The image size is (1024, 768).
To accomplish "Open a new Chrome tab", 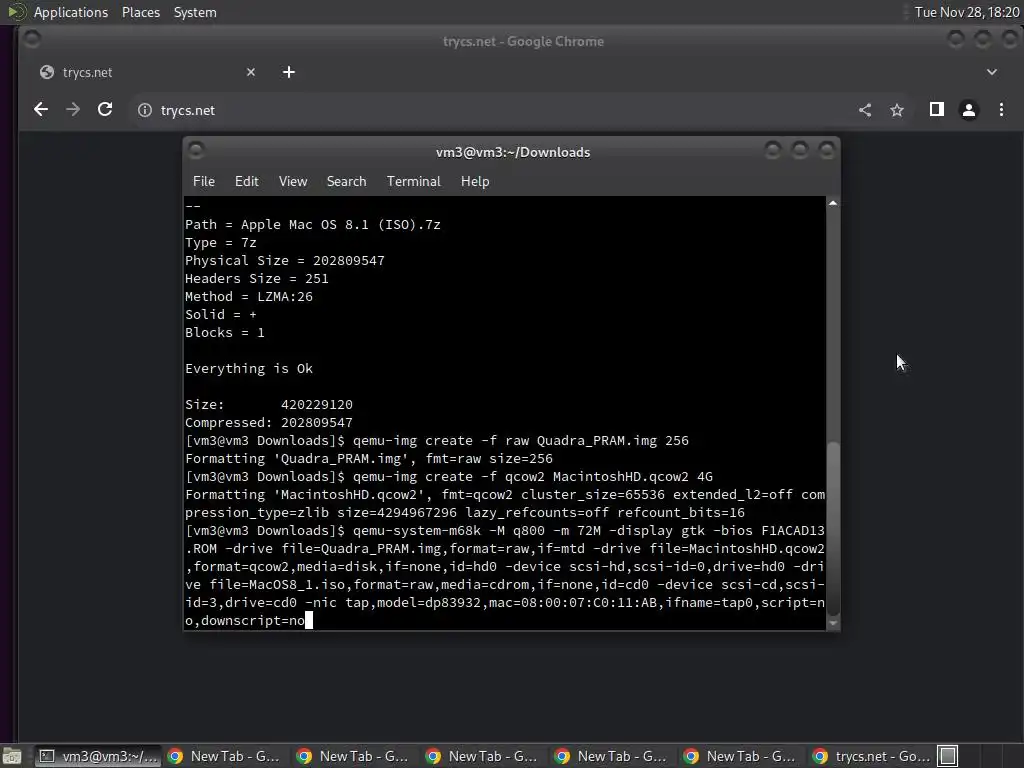I will pos(289,72).
